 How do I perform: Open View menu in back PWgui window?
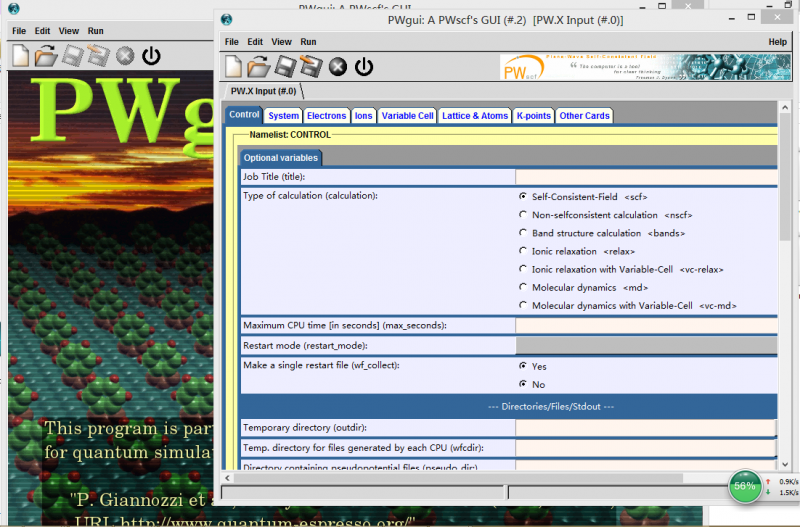68,31
